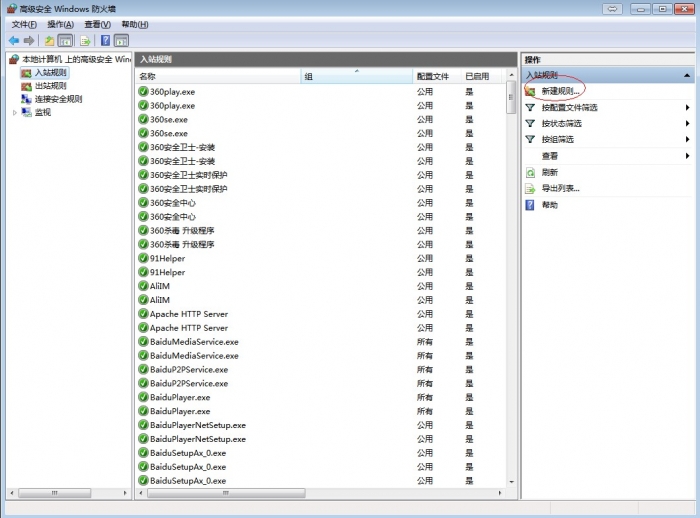Toggle the action pane toolbar icon

click(x=121, y=41)
